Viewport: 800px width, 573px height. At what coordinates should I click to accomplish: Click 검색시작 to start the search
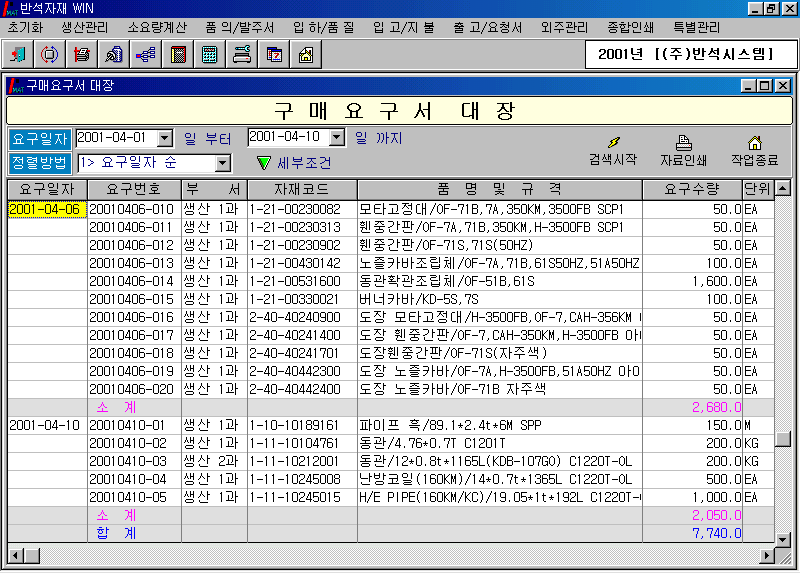click(x=613, y=151)
